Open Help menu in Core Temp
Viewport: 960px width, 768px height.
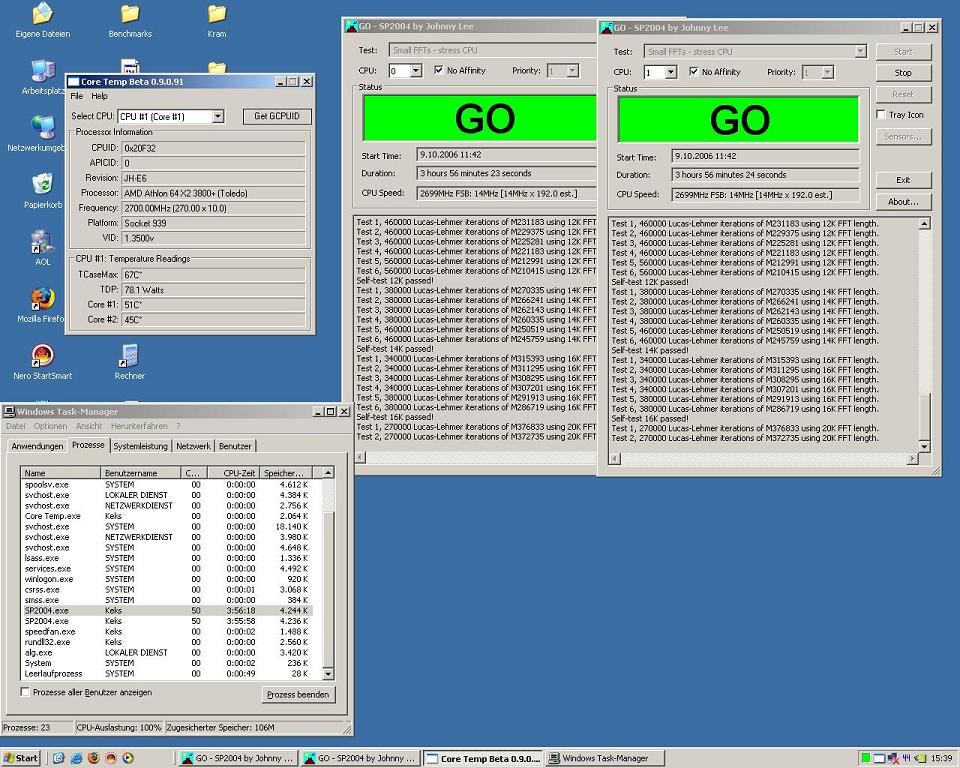[x=99, y=96]
